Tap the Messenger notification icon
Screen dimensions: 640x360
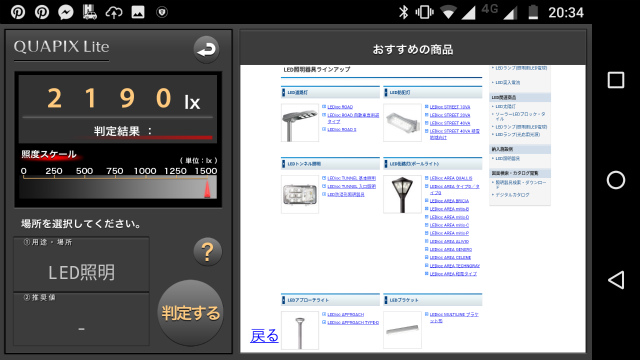[x=65, y=12]
